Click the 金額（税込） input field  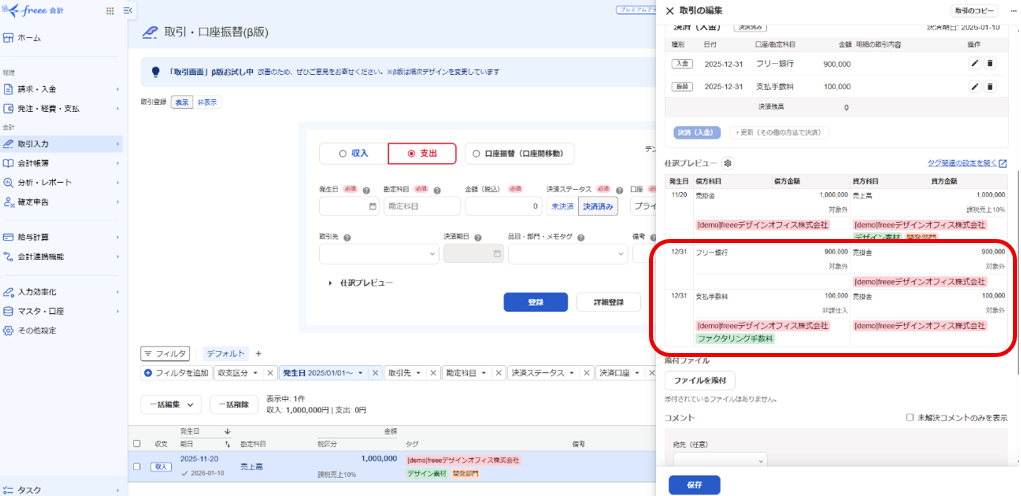(x=503, y=206)
